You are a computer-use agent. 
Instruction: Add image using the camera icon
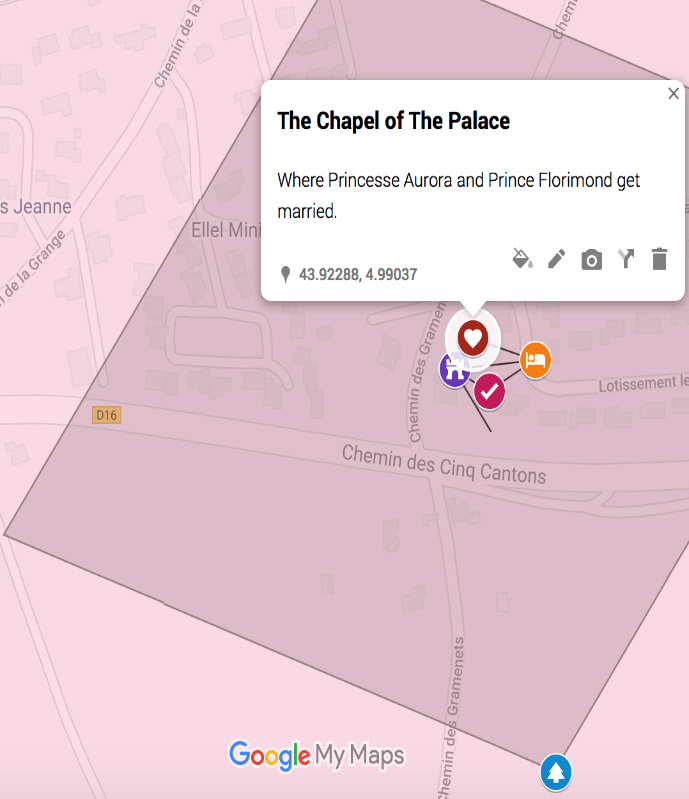(592, 260)
